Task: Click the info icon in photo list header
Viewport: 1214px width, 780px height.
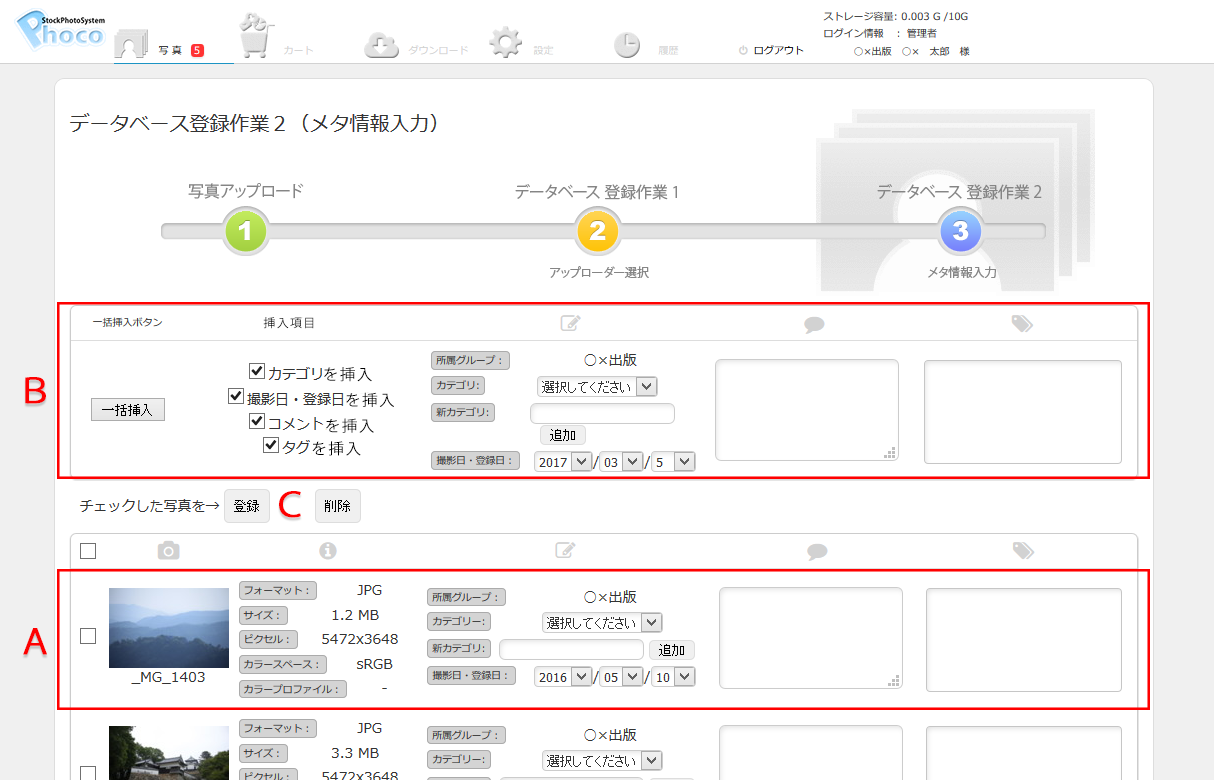Action: pyautogui.click(x=327, y=550)
